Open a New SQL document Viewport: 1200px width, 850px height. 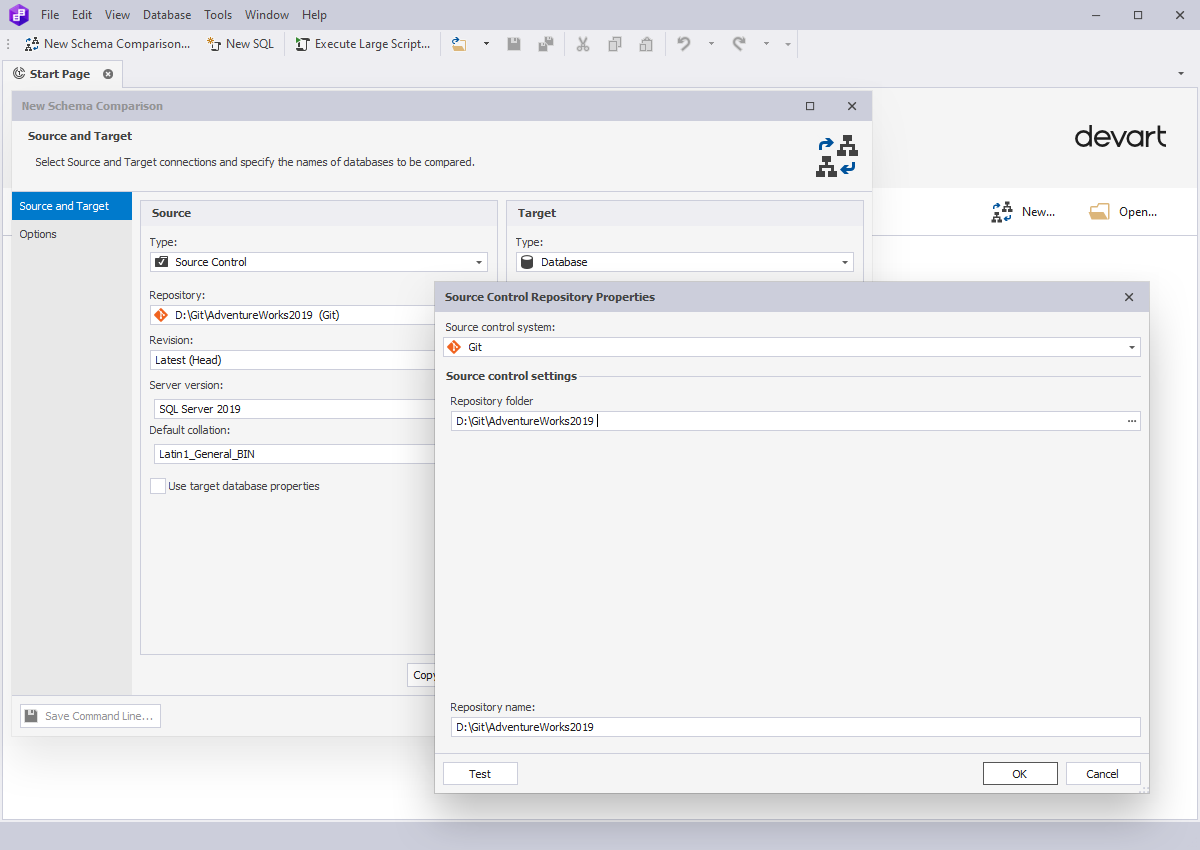[240, 43]
